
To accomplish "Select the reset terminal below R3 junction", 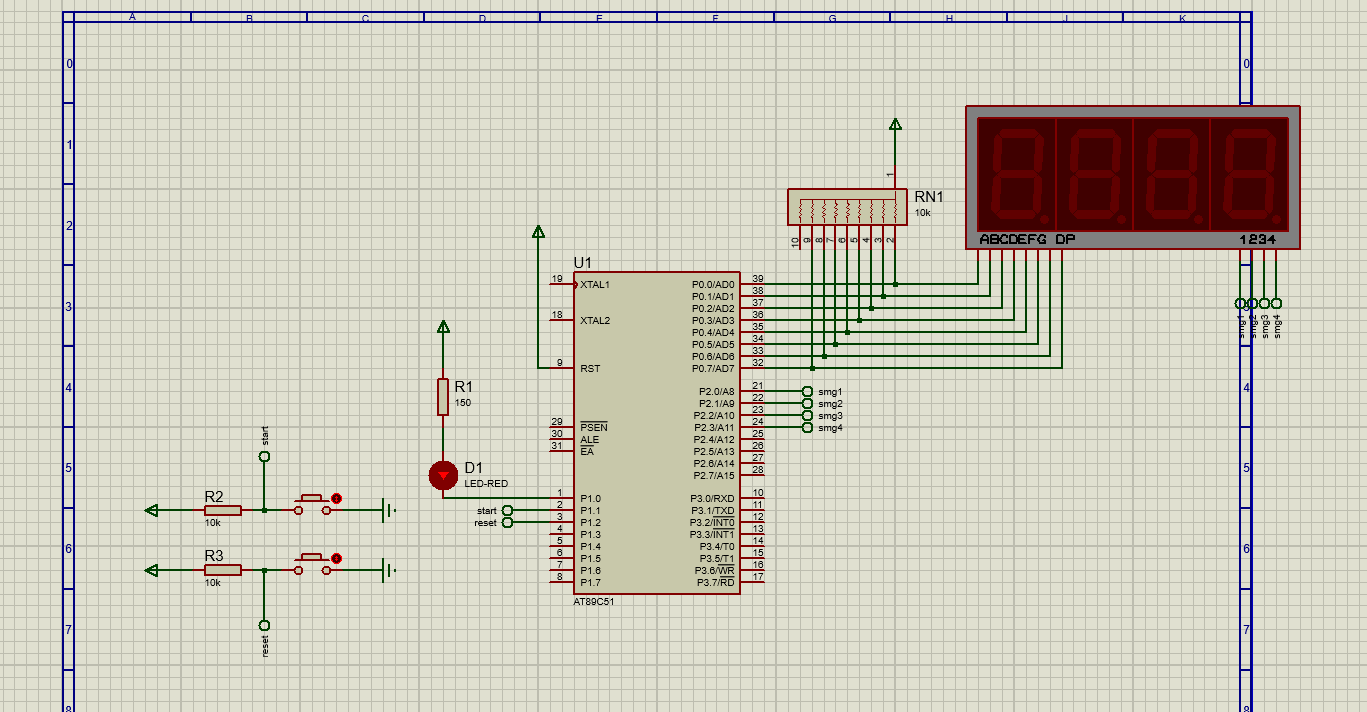I will 264,625.
